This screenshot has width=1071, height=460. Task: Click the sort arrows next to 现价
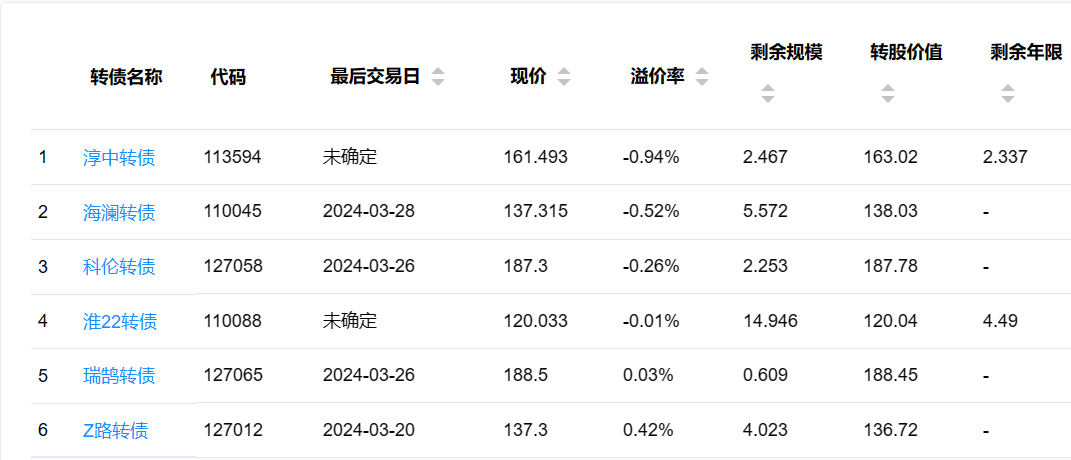click(564, 77)
